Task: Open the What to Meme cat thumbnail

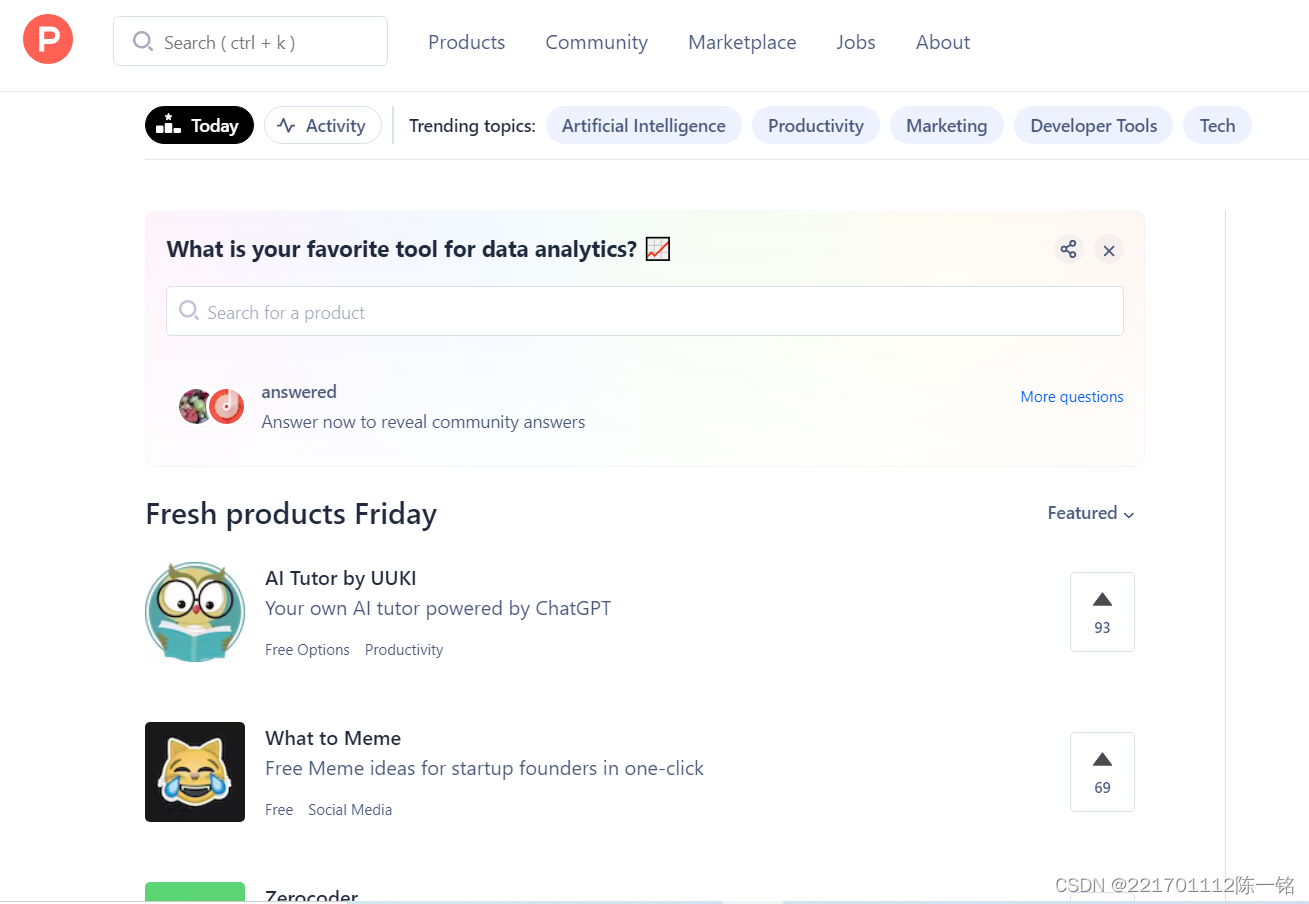Action: (x=195, y=772)
